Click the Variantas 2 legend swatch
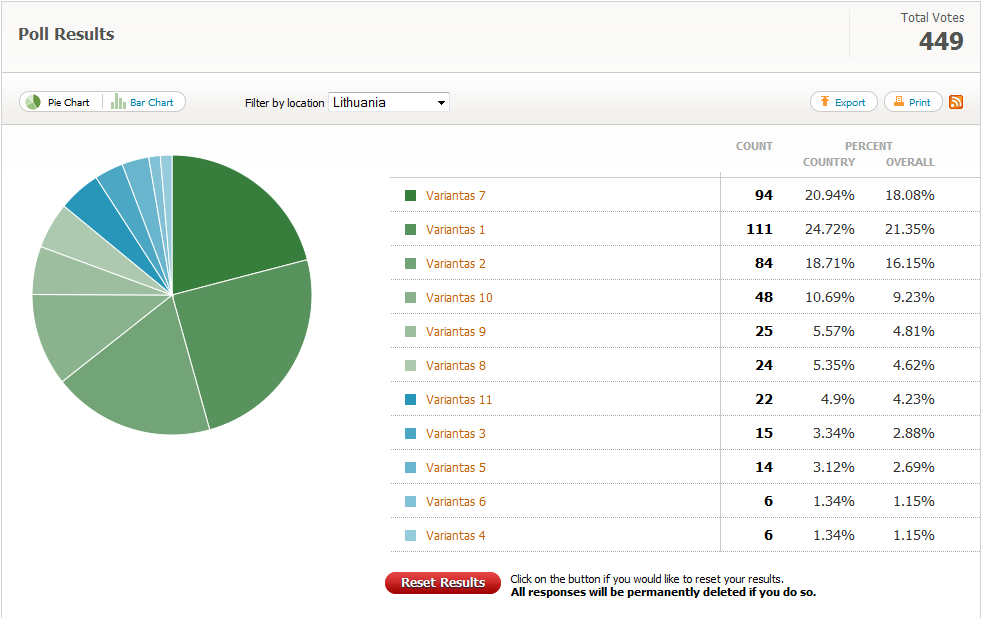The image size is (982, 618). (x=410, y=264)
